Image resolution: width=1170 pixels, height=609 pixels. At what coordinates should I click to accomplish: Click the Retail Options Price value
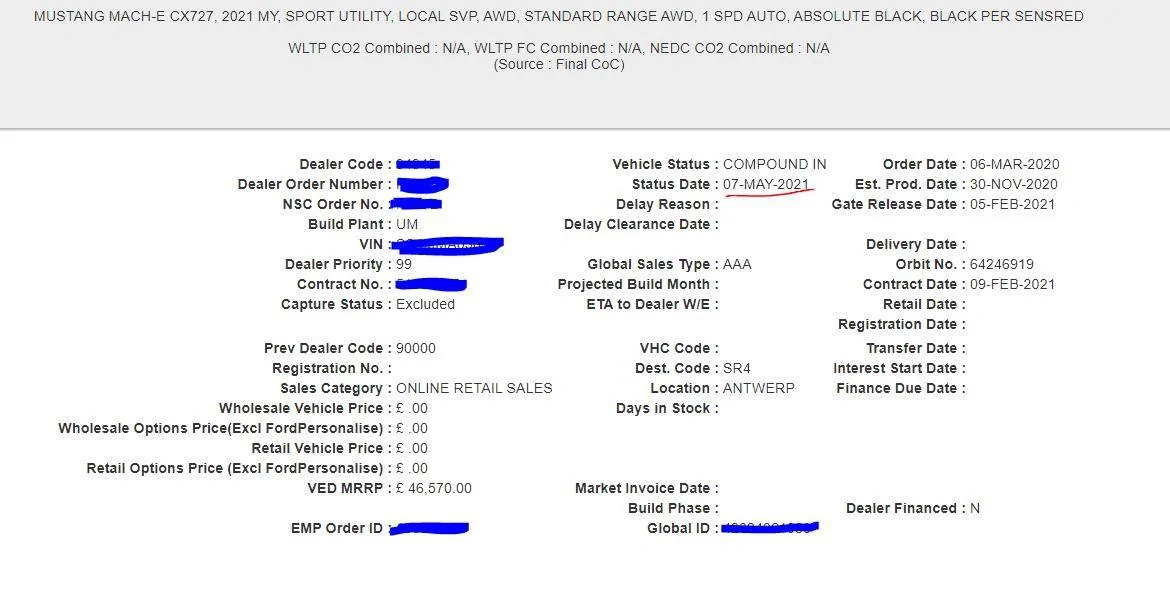(412, 469)
